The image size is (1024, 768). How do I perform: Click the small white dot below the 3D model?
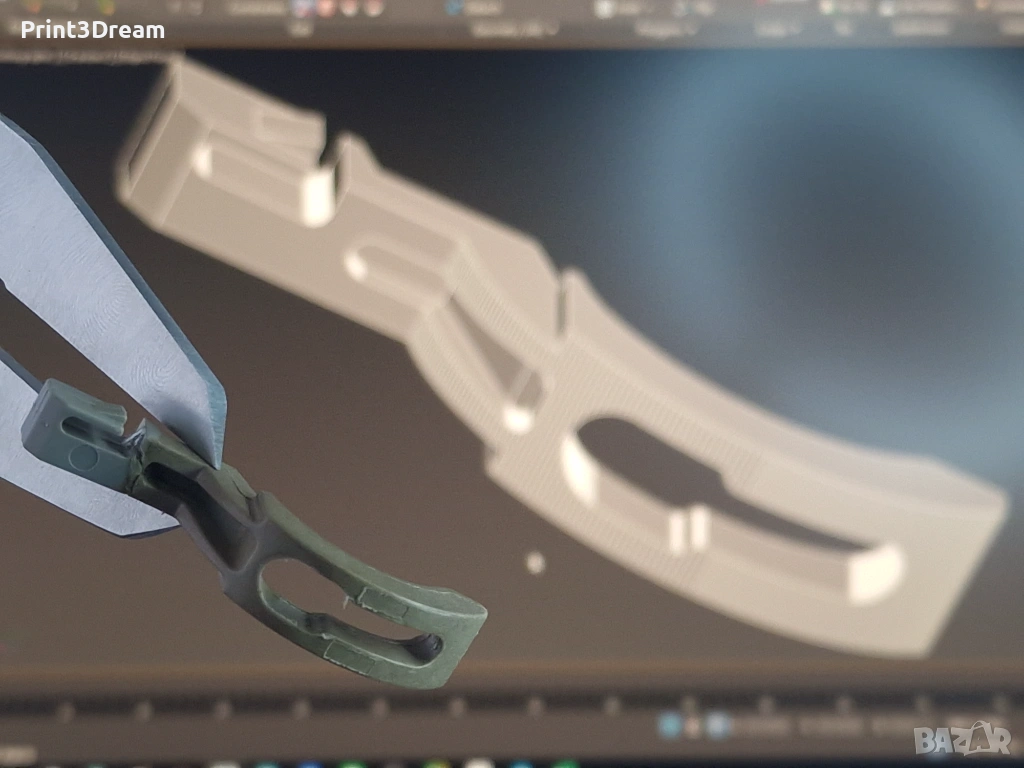[535, 562]
